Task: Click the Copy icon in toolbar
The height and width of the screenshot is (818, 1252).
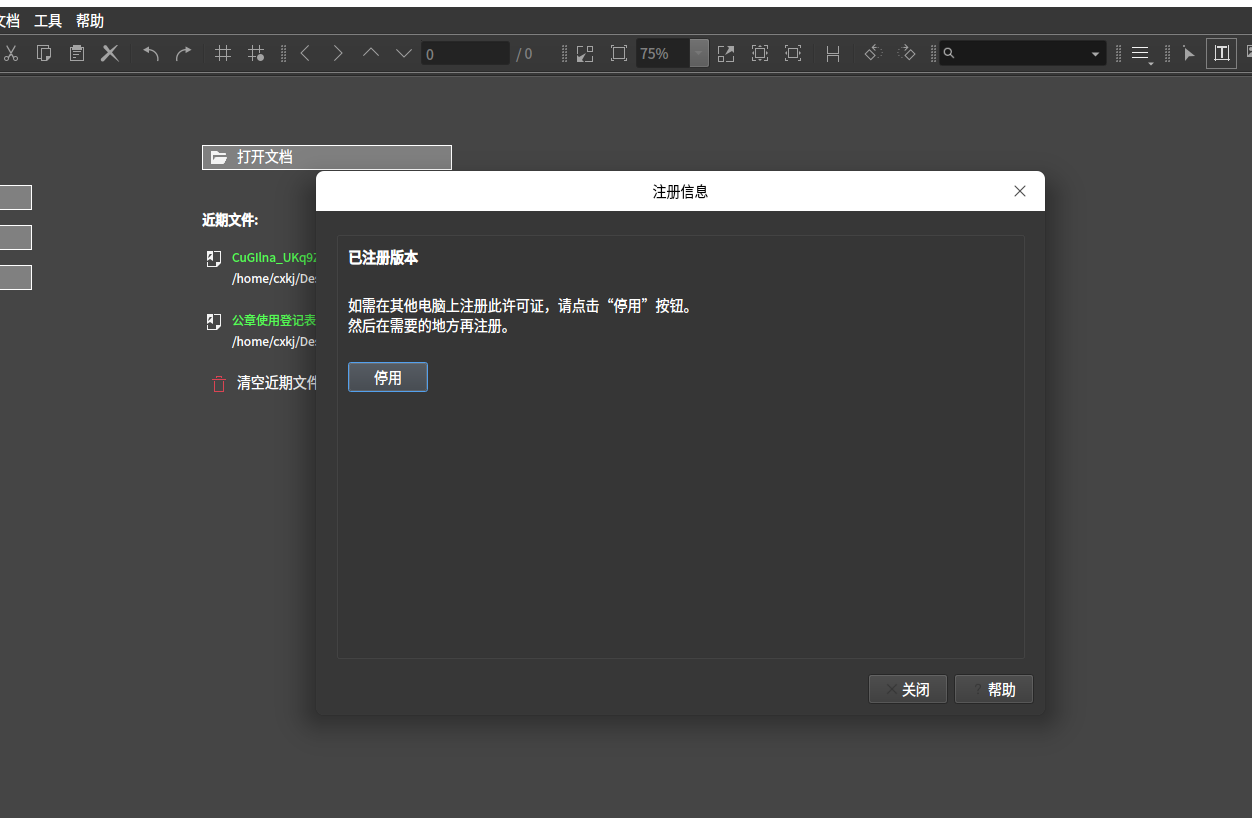Action: pos(44,54)
